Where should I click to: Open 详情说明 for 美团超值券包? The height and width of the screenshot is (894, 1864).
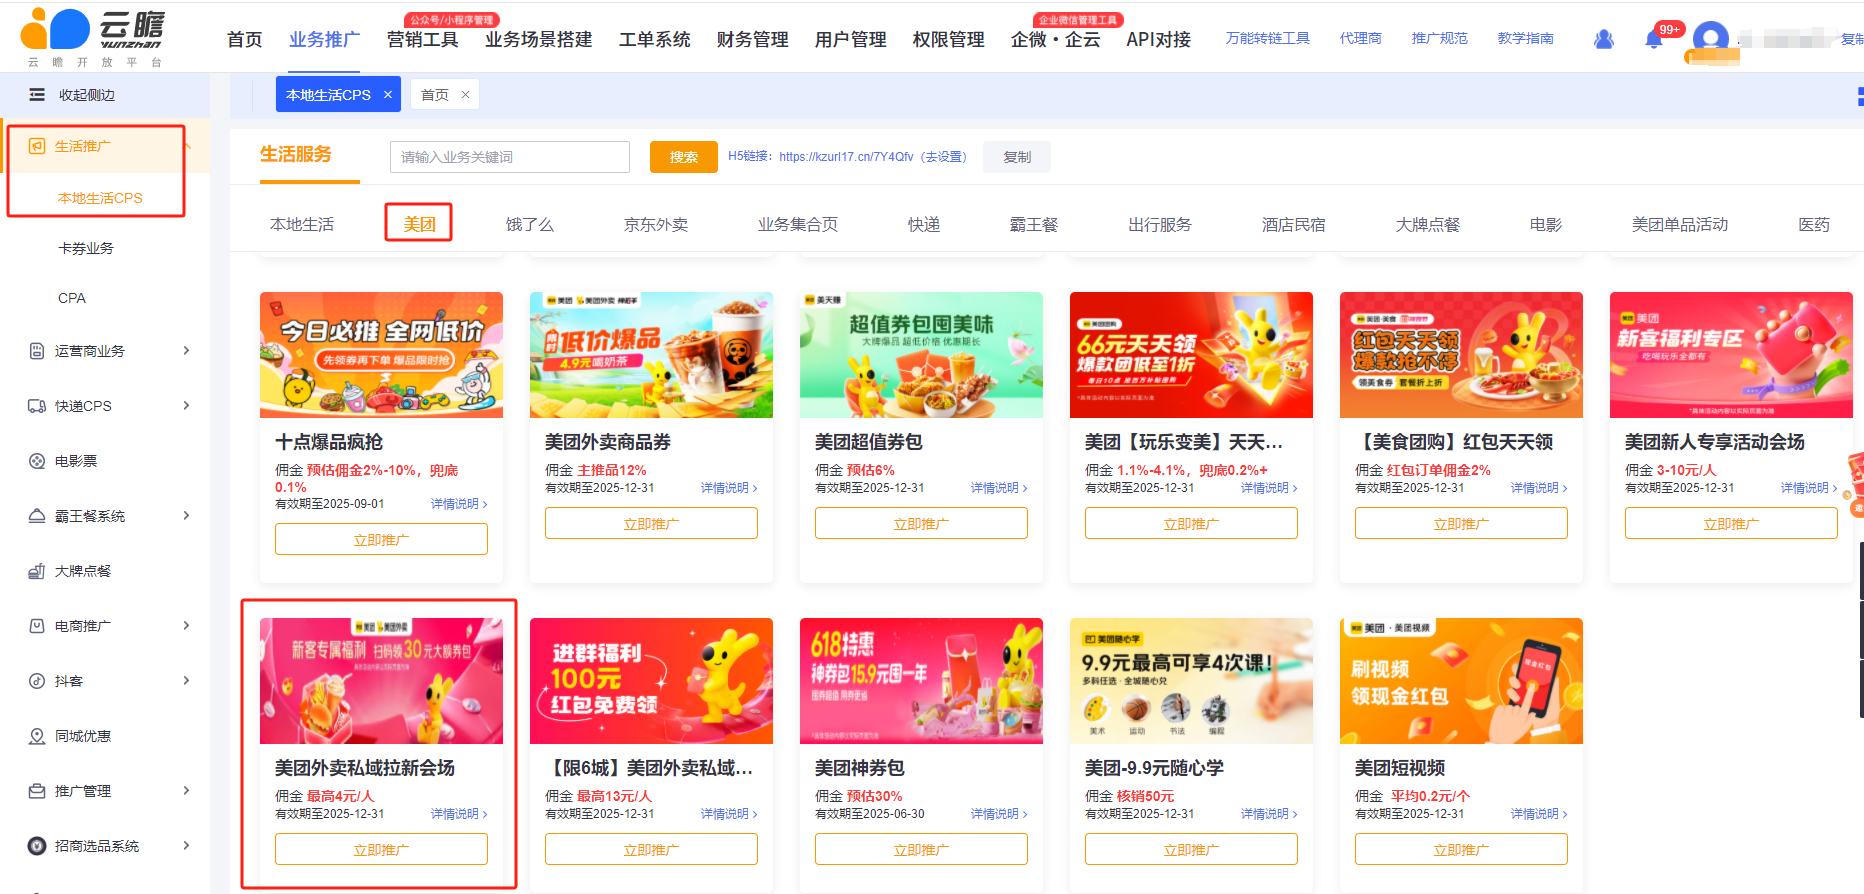998,488
